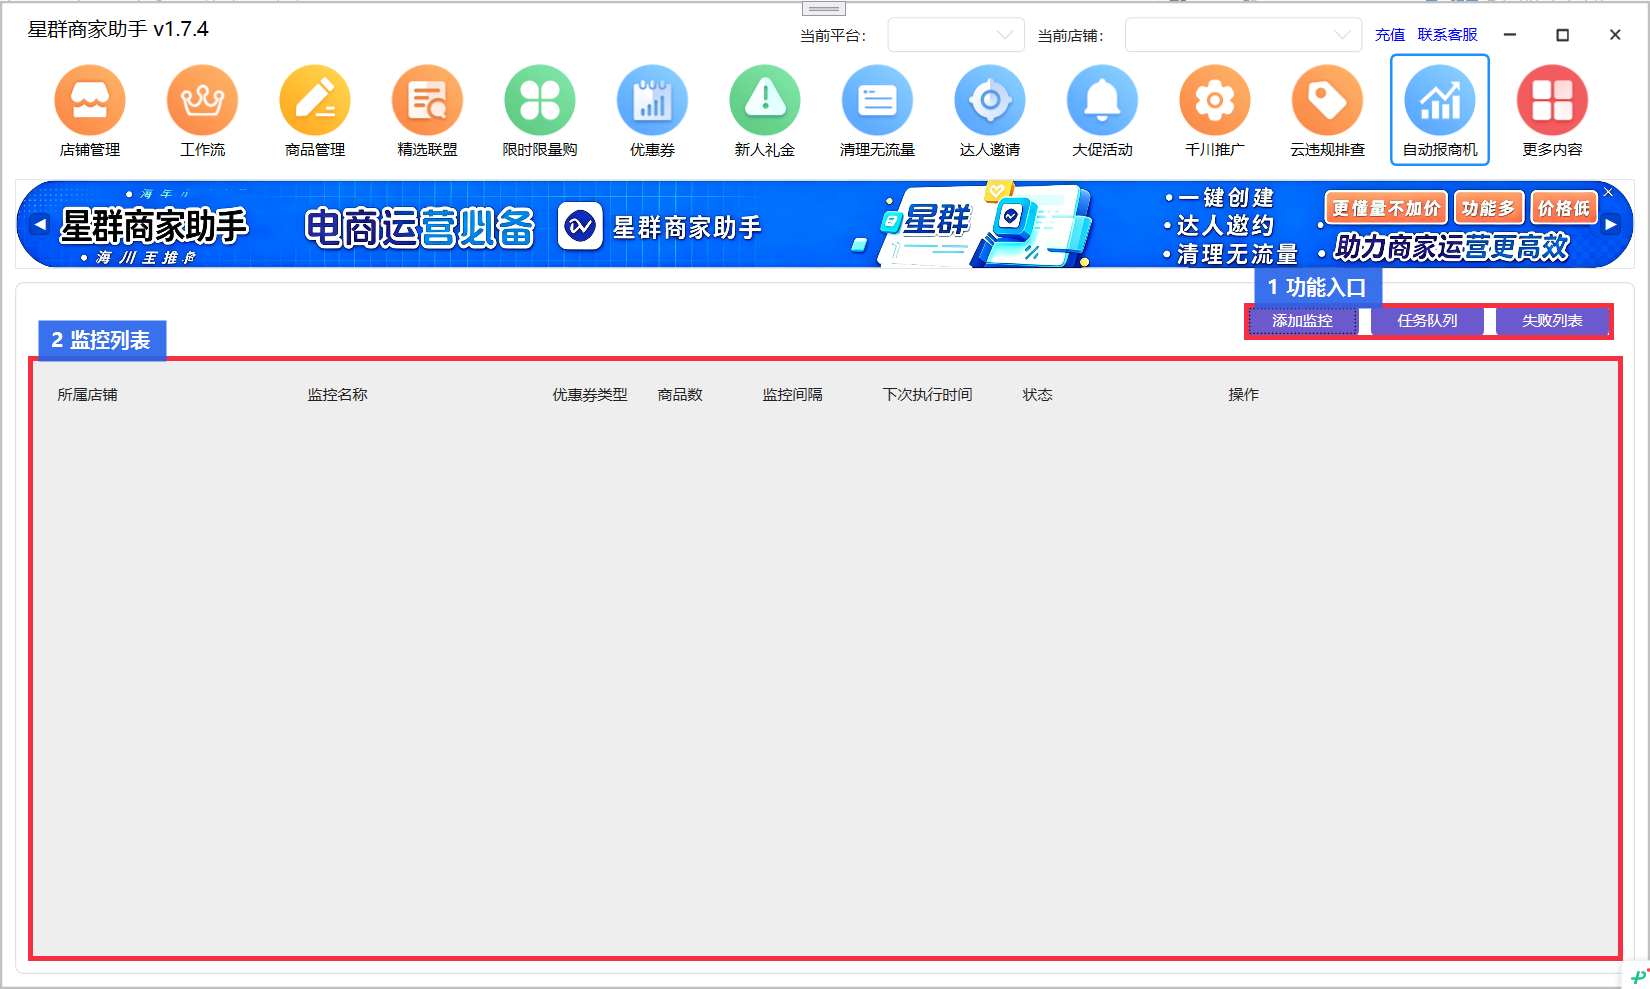Open the 更多内容 grid icon
The height and width of the screenshot is (989, 1650).
click(1552, 100)
